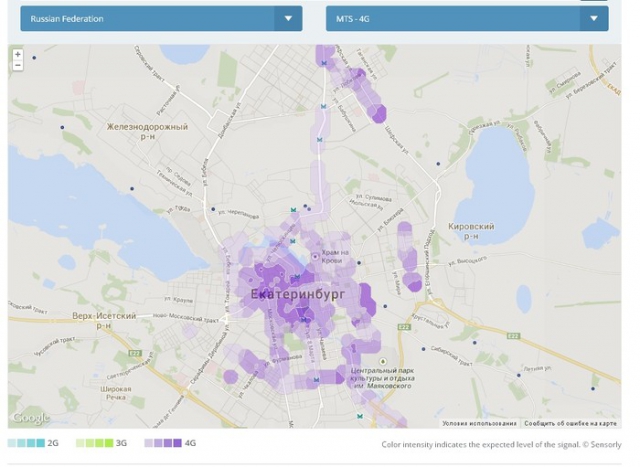Click the Донбасская ул. street label
Viewport: 640px width, 467px height.
click(229, 119)
